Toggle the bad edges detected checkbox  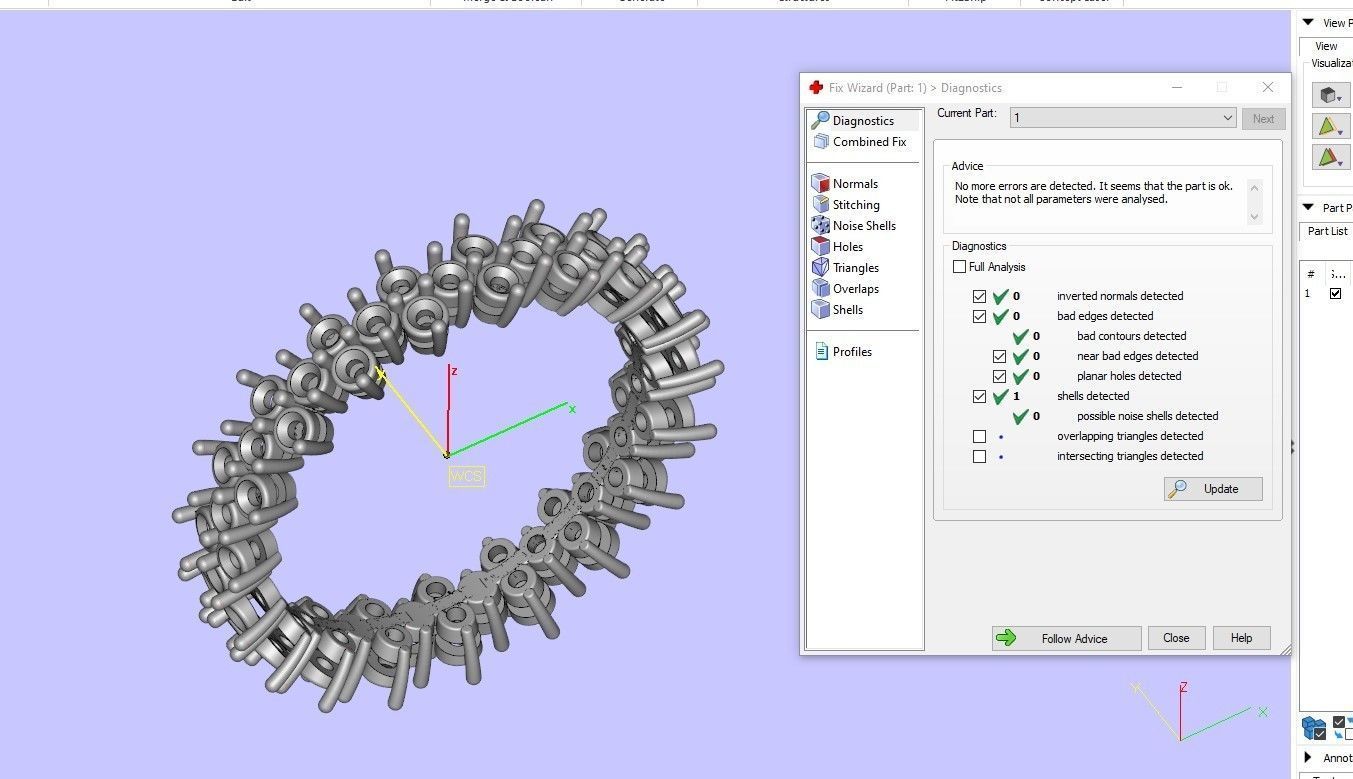pyautogui.click(x=980, y=317)
